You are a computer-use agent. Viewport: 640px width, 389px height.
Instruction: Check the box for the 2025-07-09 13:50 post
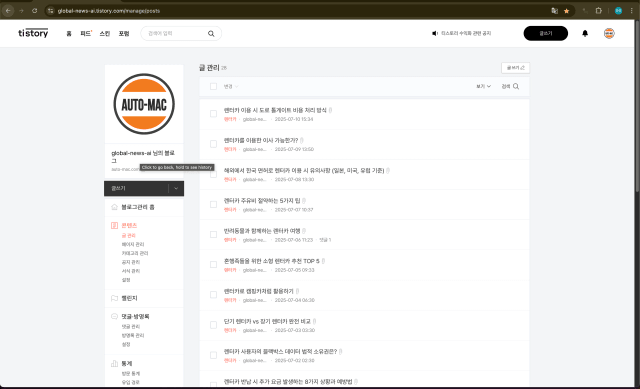click(213, 144)
